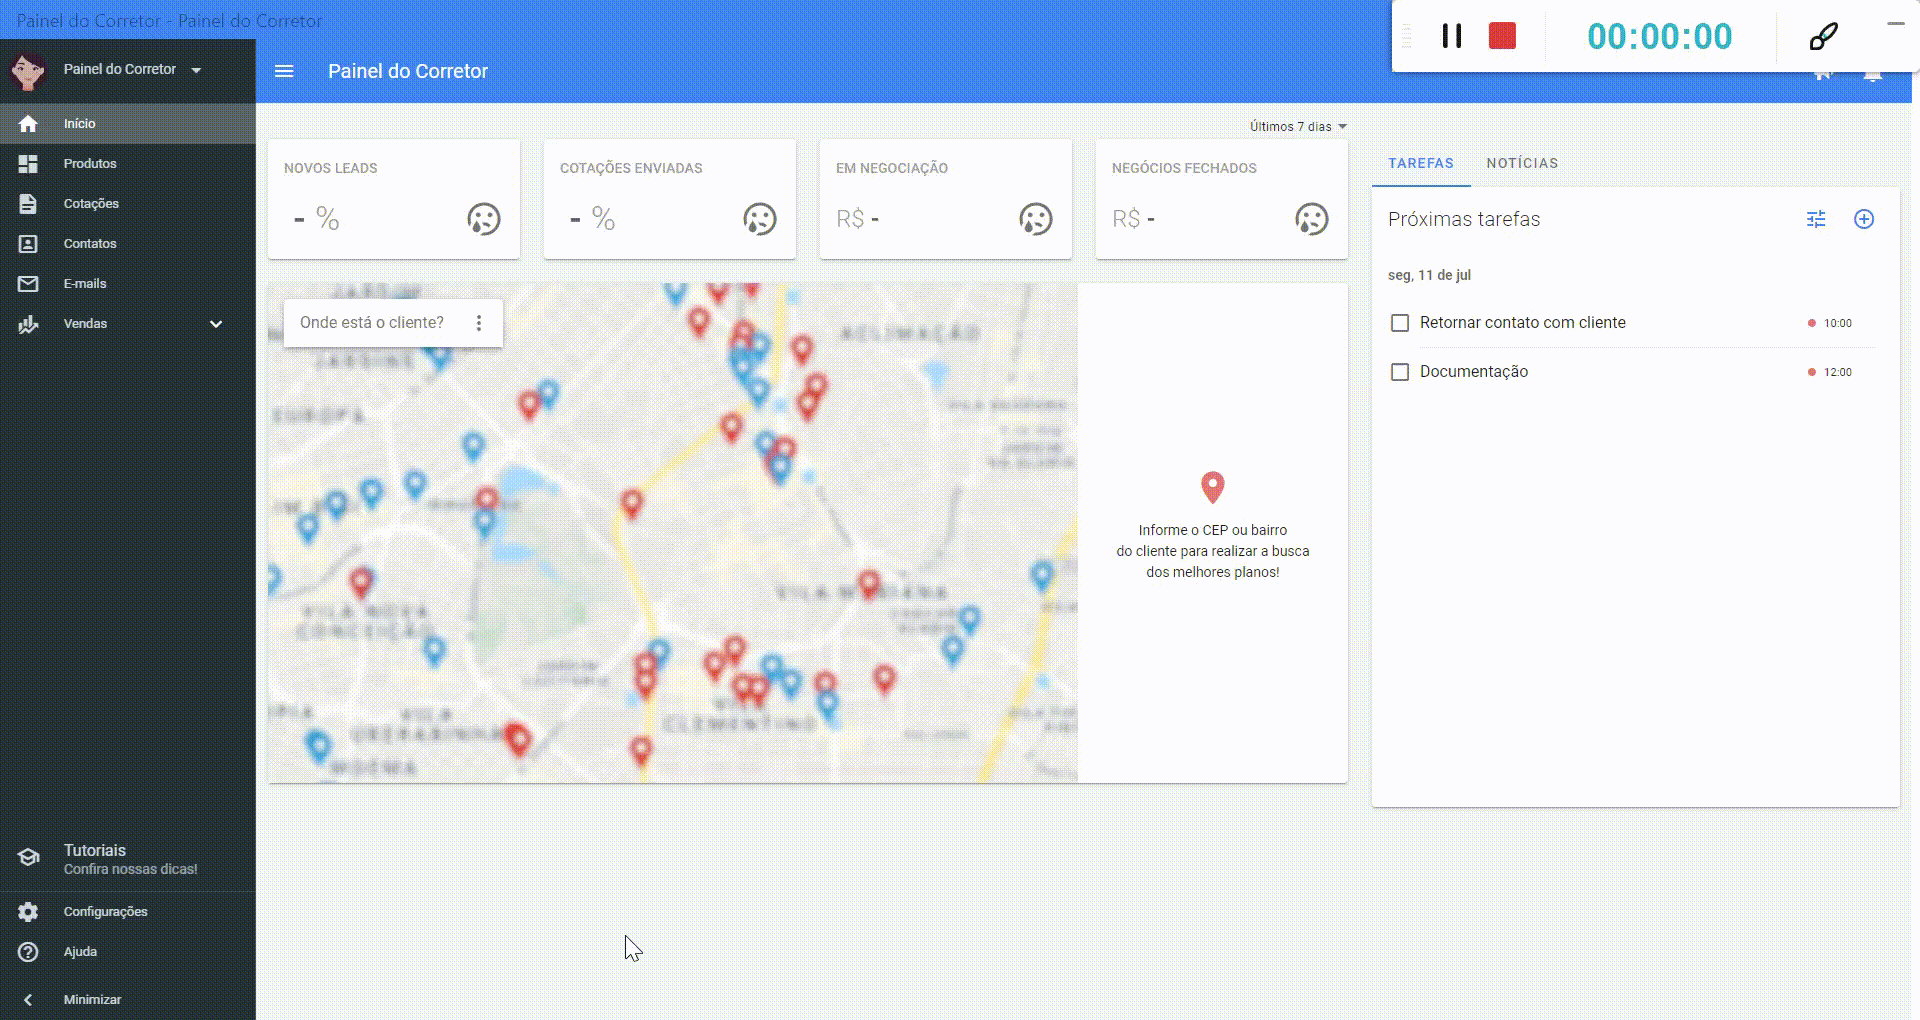Image resolution: width=1920 pixels, height=1020 pixels.
Task: Click the 12:00 task time
Action: tap(1838, 372)
